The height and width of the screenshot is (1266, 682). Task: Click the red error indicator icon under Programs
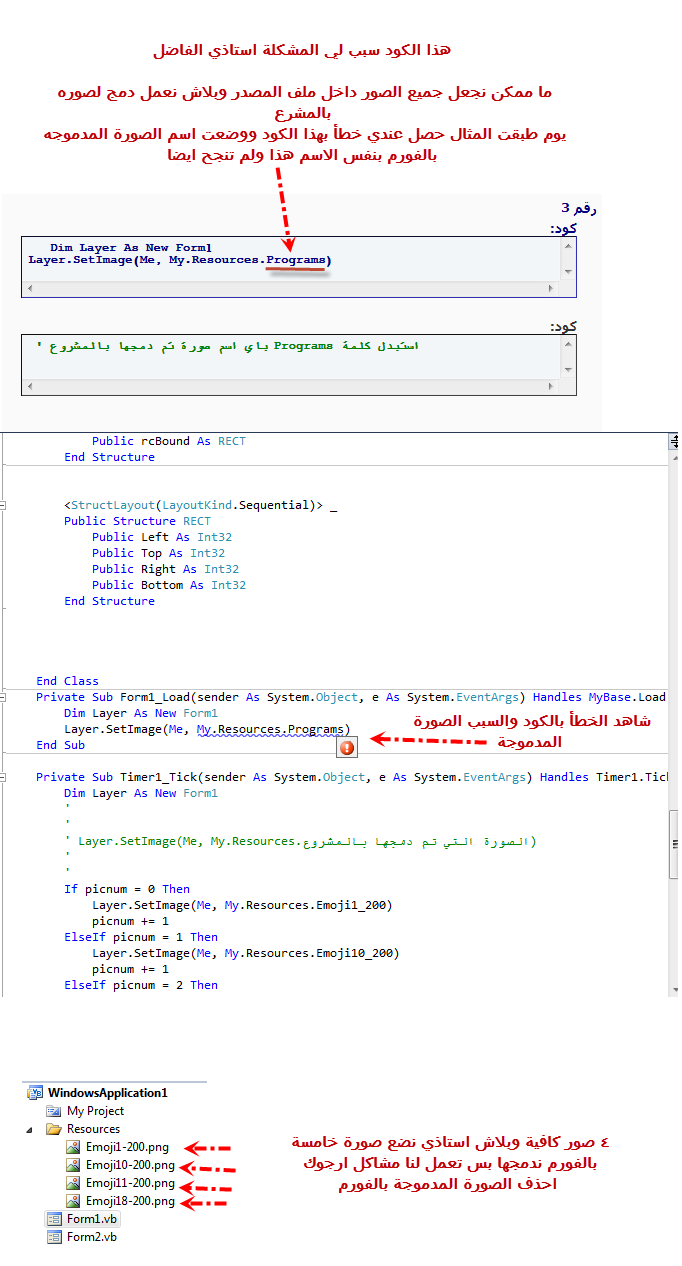(347, 747)
